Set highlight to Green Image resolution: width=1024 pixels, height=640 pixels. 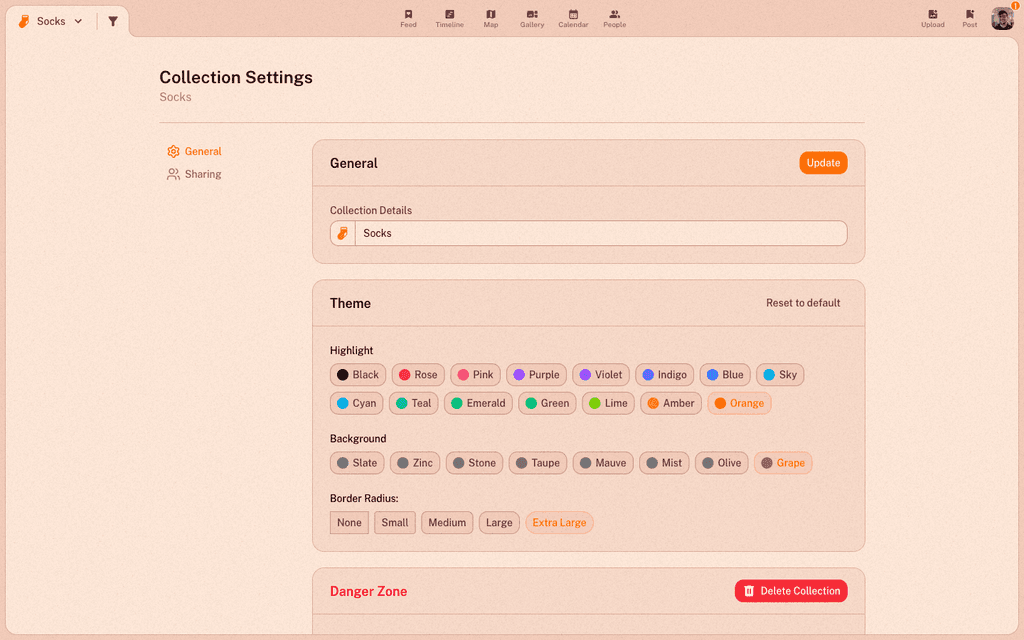547,404
